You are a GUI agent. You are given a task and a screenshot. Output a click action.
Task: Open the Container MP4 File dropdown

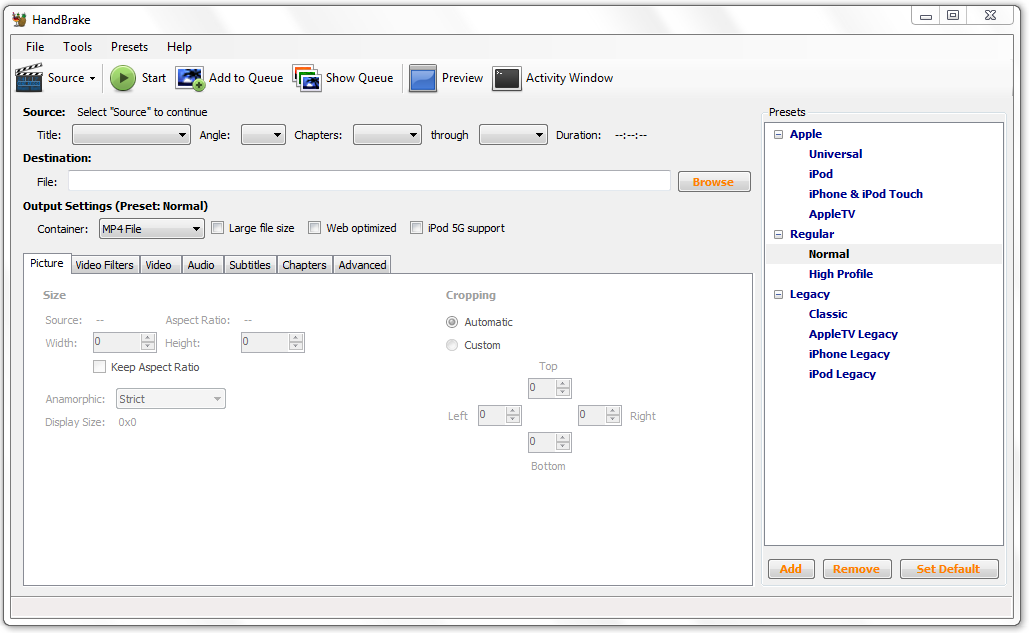click(152, 228)
